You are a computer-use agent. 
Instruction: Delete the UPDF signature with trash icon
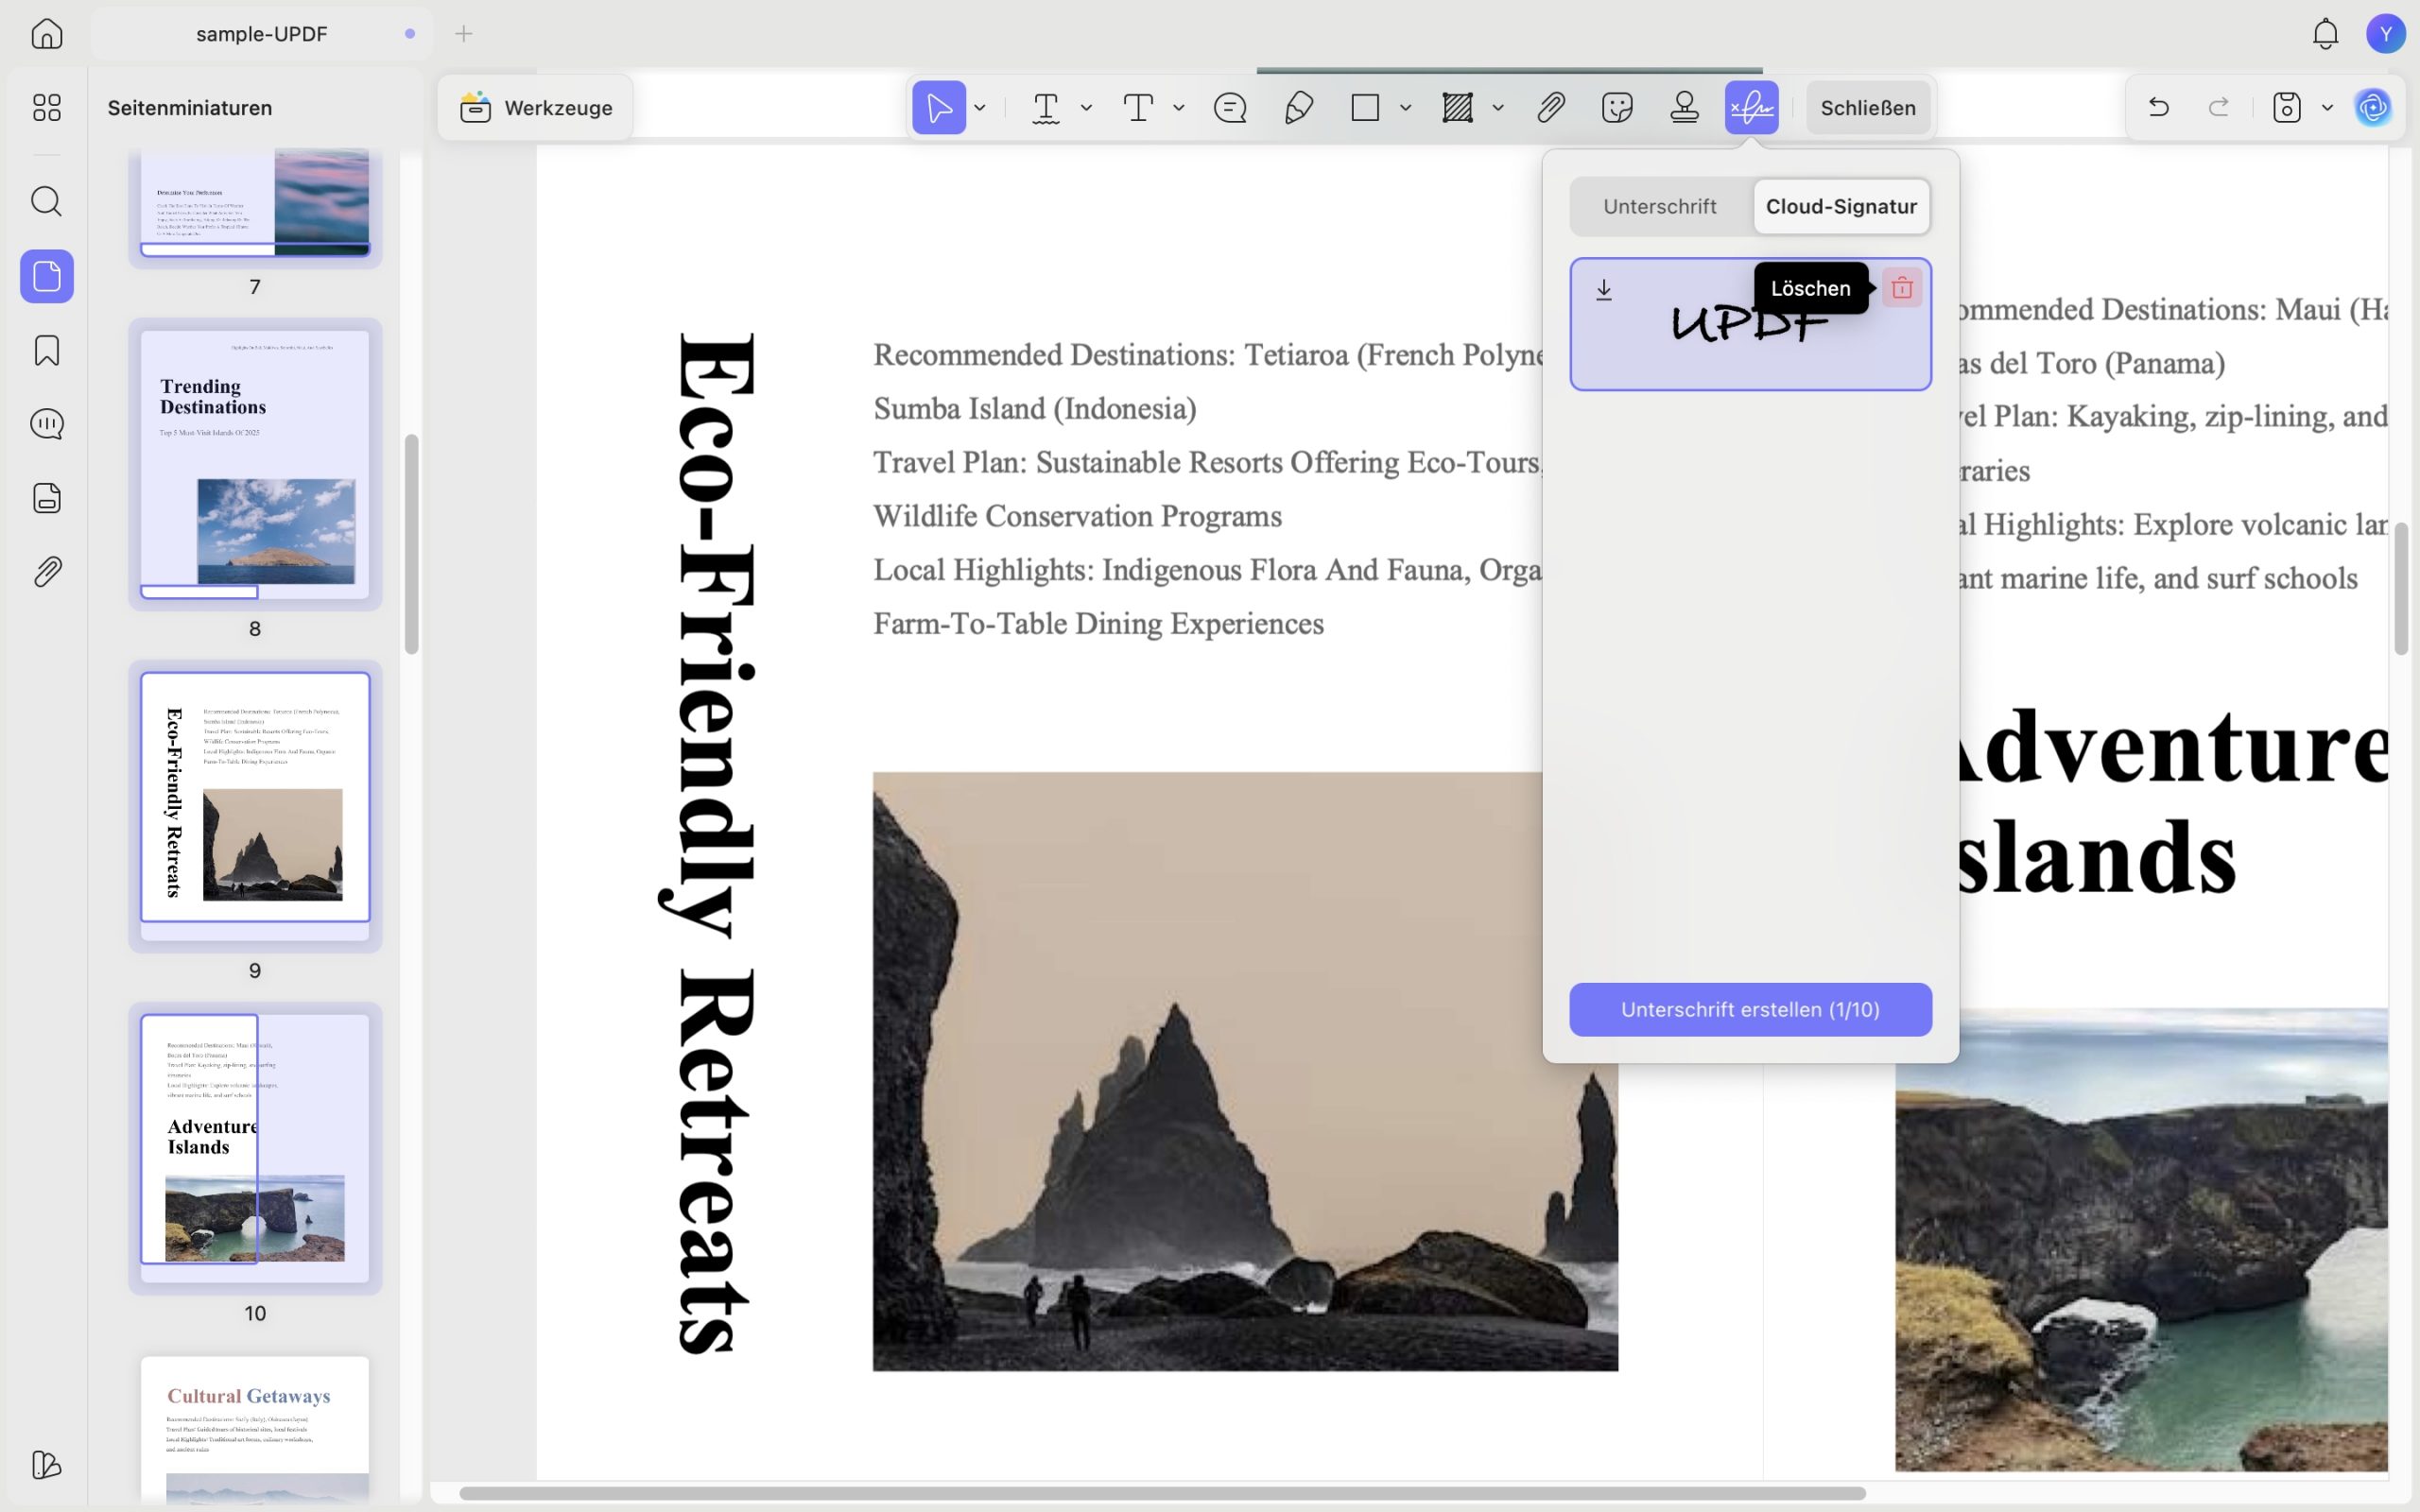coord(1902,288)
